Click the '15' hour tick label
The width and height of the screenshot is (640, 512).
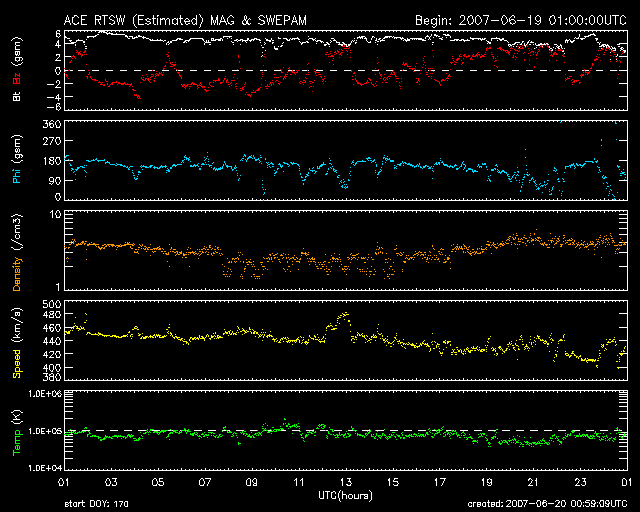click(393, 483)
